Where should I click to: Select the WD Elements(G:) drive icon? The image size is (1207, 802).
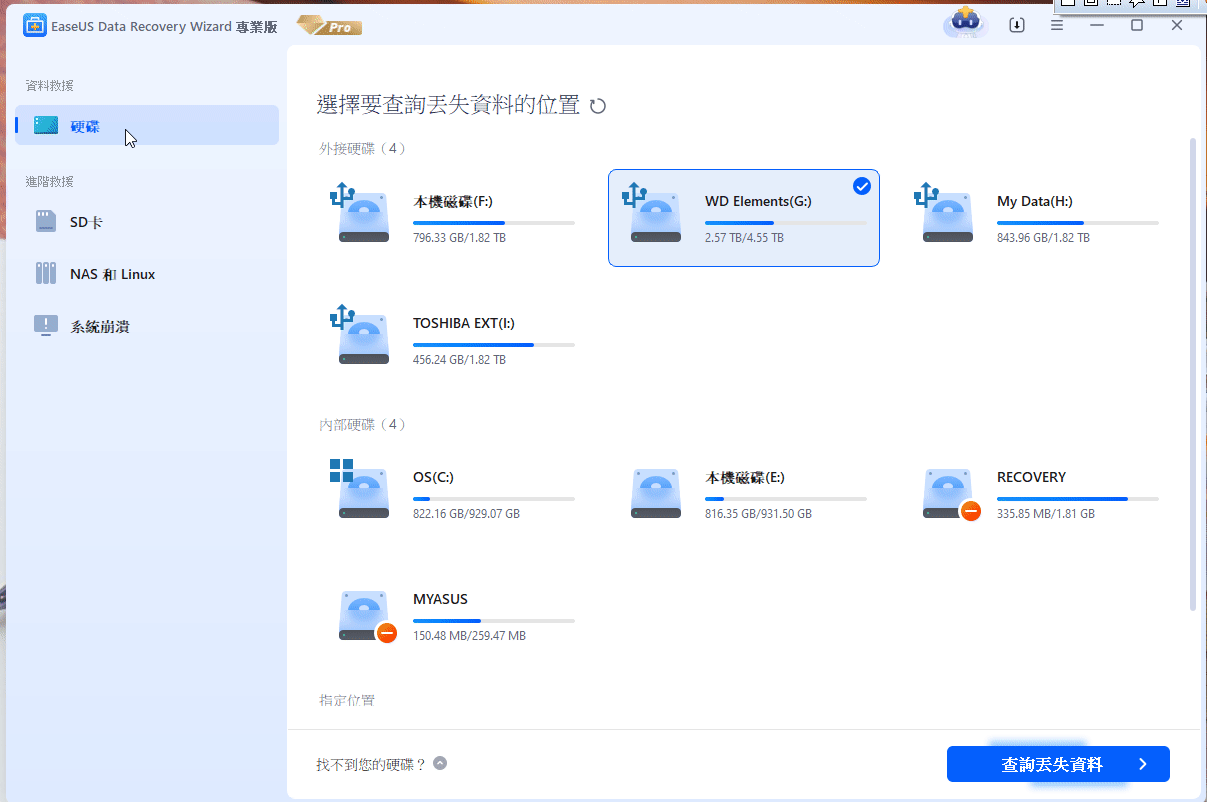coord(652,213)
